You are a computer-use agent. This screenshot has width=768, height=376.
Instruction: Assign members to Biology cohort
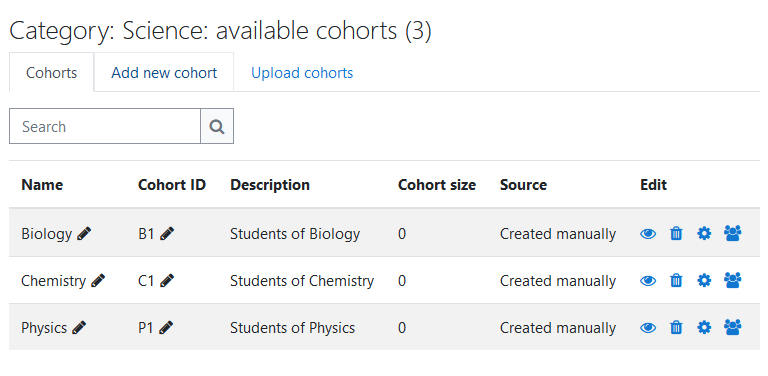(x=733, y=234)
